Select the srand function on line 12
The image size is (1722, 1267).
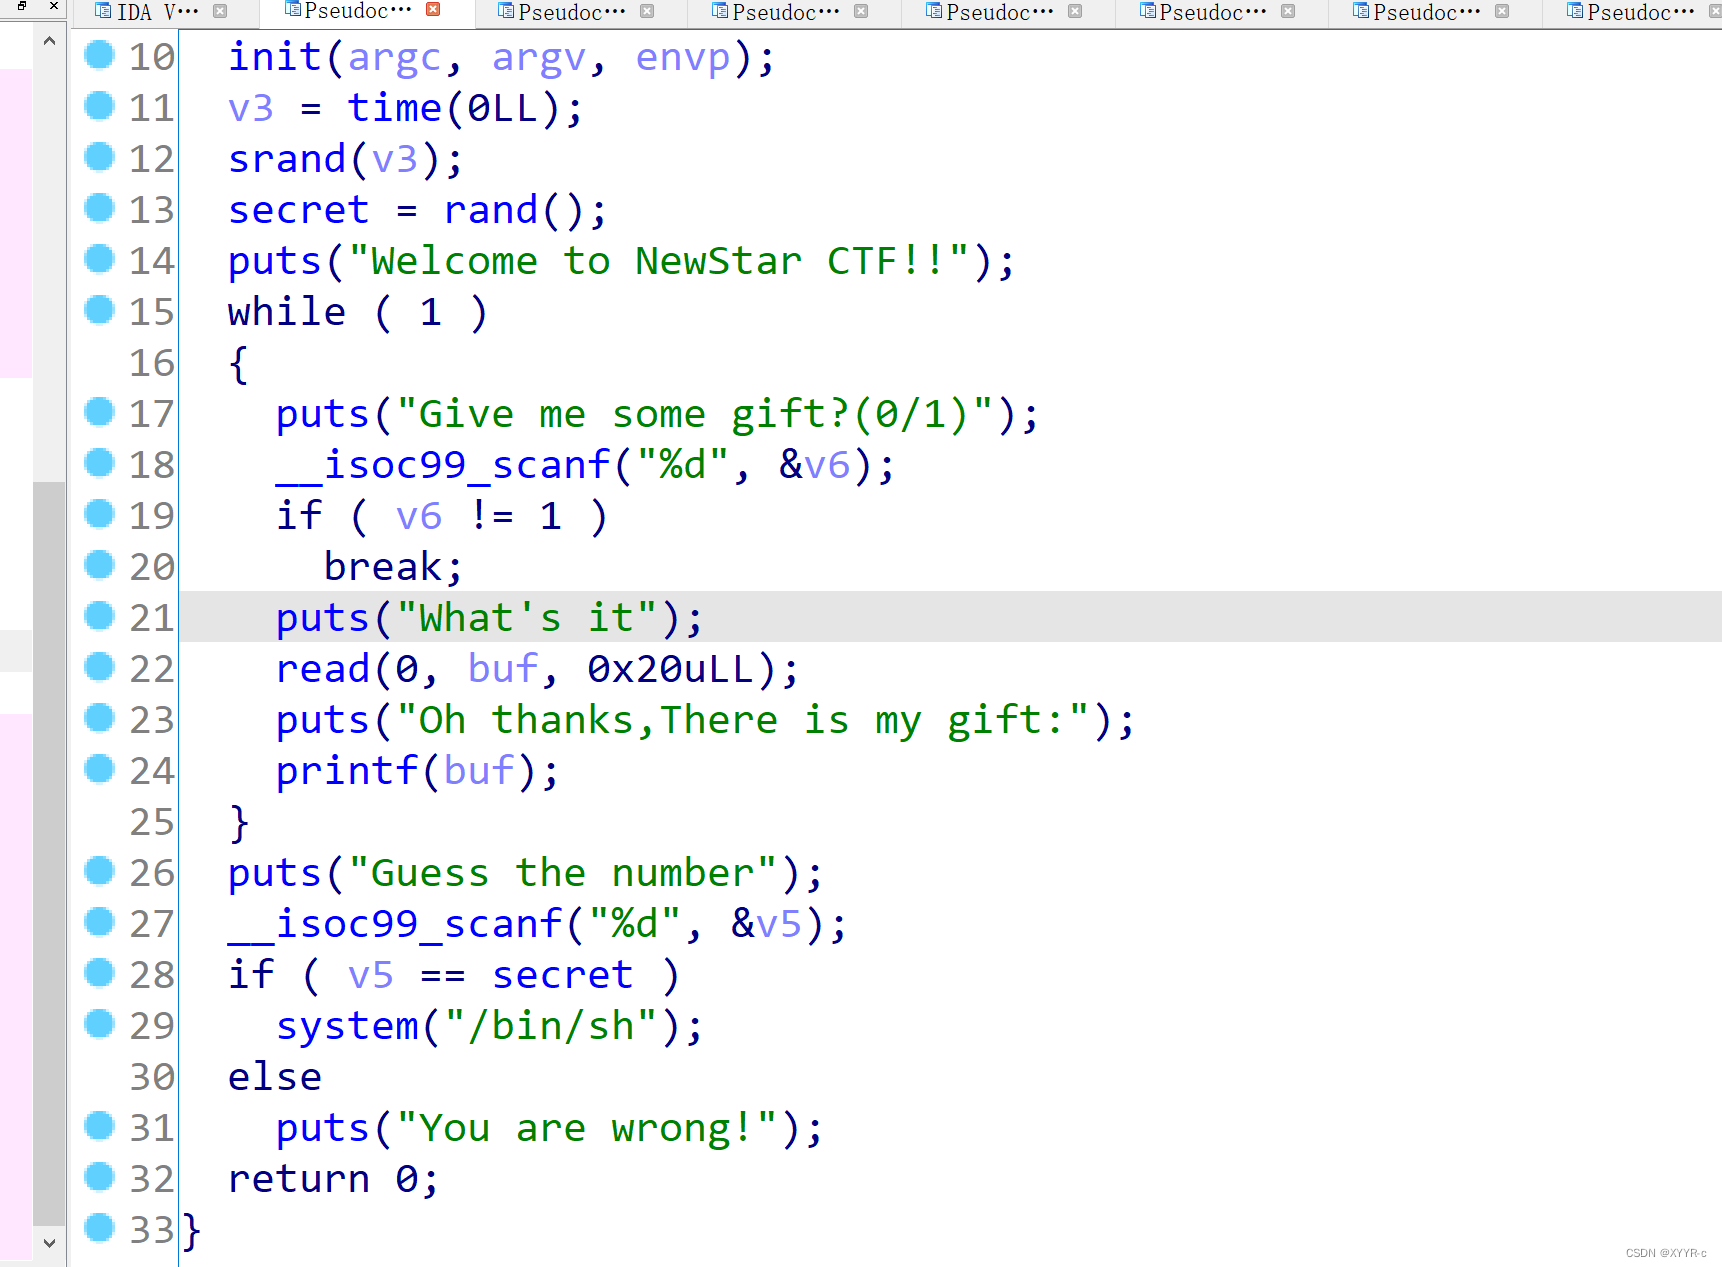click(287, 159)
